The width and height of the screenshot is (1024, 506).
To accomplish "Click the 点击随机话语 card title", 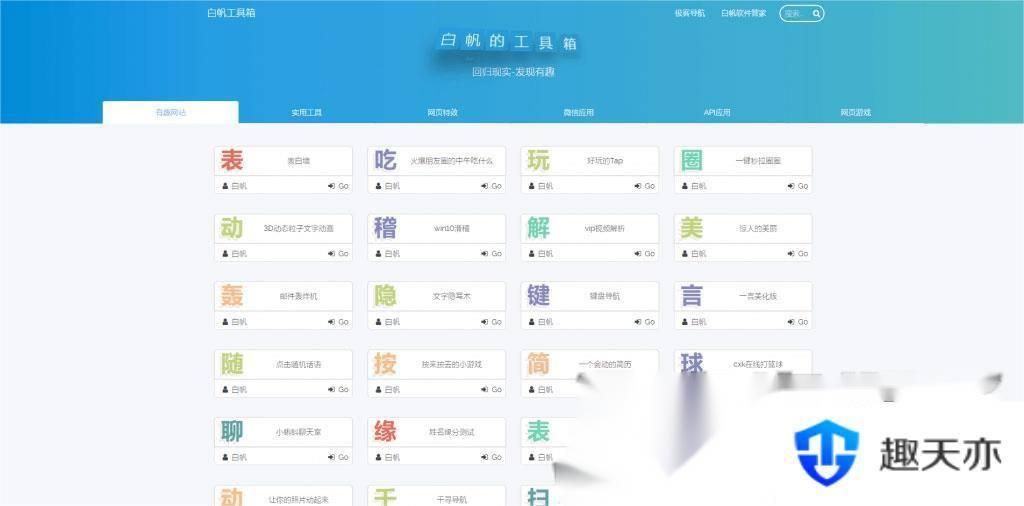I will 298,364.
